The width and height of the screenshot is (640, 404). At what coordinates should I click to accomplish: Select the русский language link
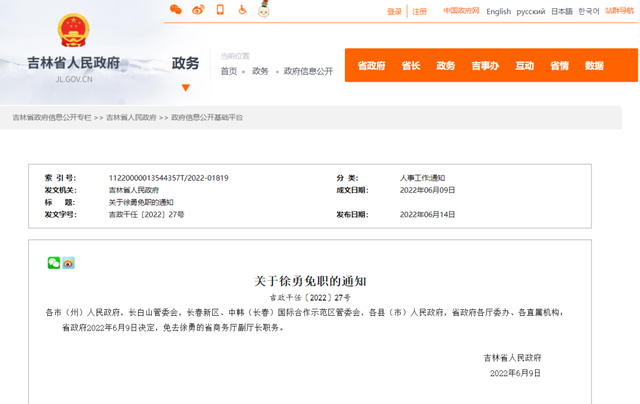[x=530, y=12]
